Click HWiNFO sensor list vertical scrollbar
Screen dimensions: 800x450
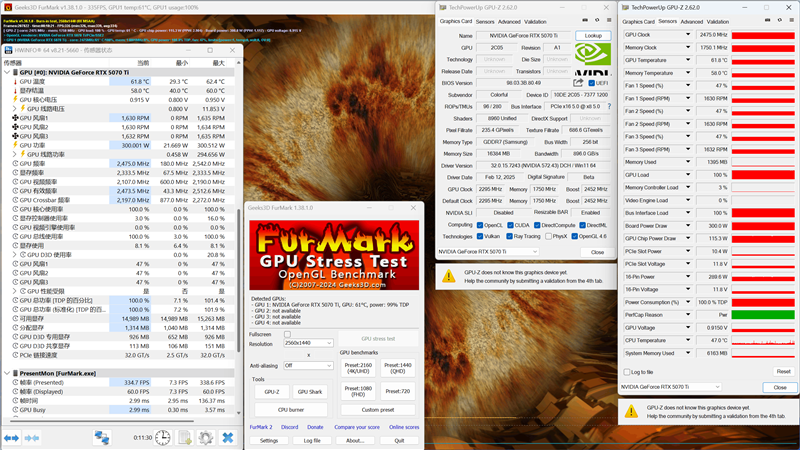[x=238, y=281]
